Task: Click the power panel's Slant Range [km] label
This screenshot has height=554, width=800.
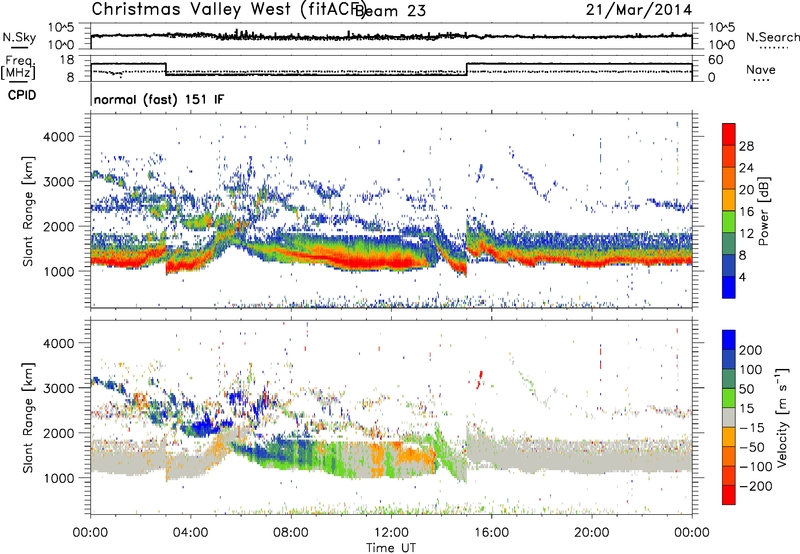Action: coord(28,212)
